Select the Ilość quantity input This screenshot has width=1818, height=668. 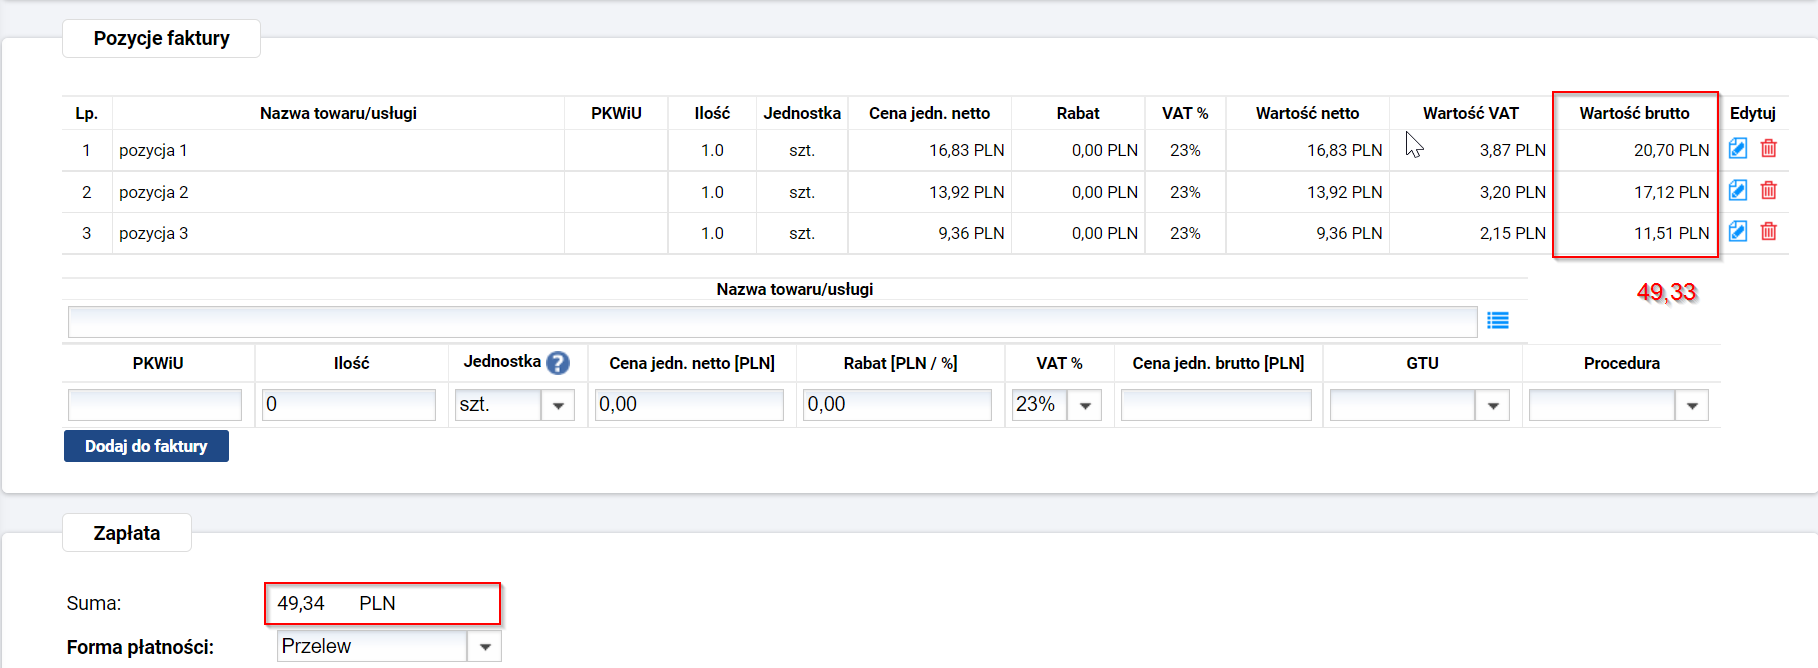coord(349,405)
